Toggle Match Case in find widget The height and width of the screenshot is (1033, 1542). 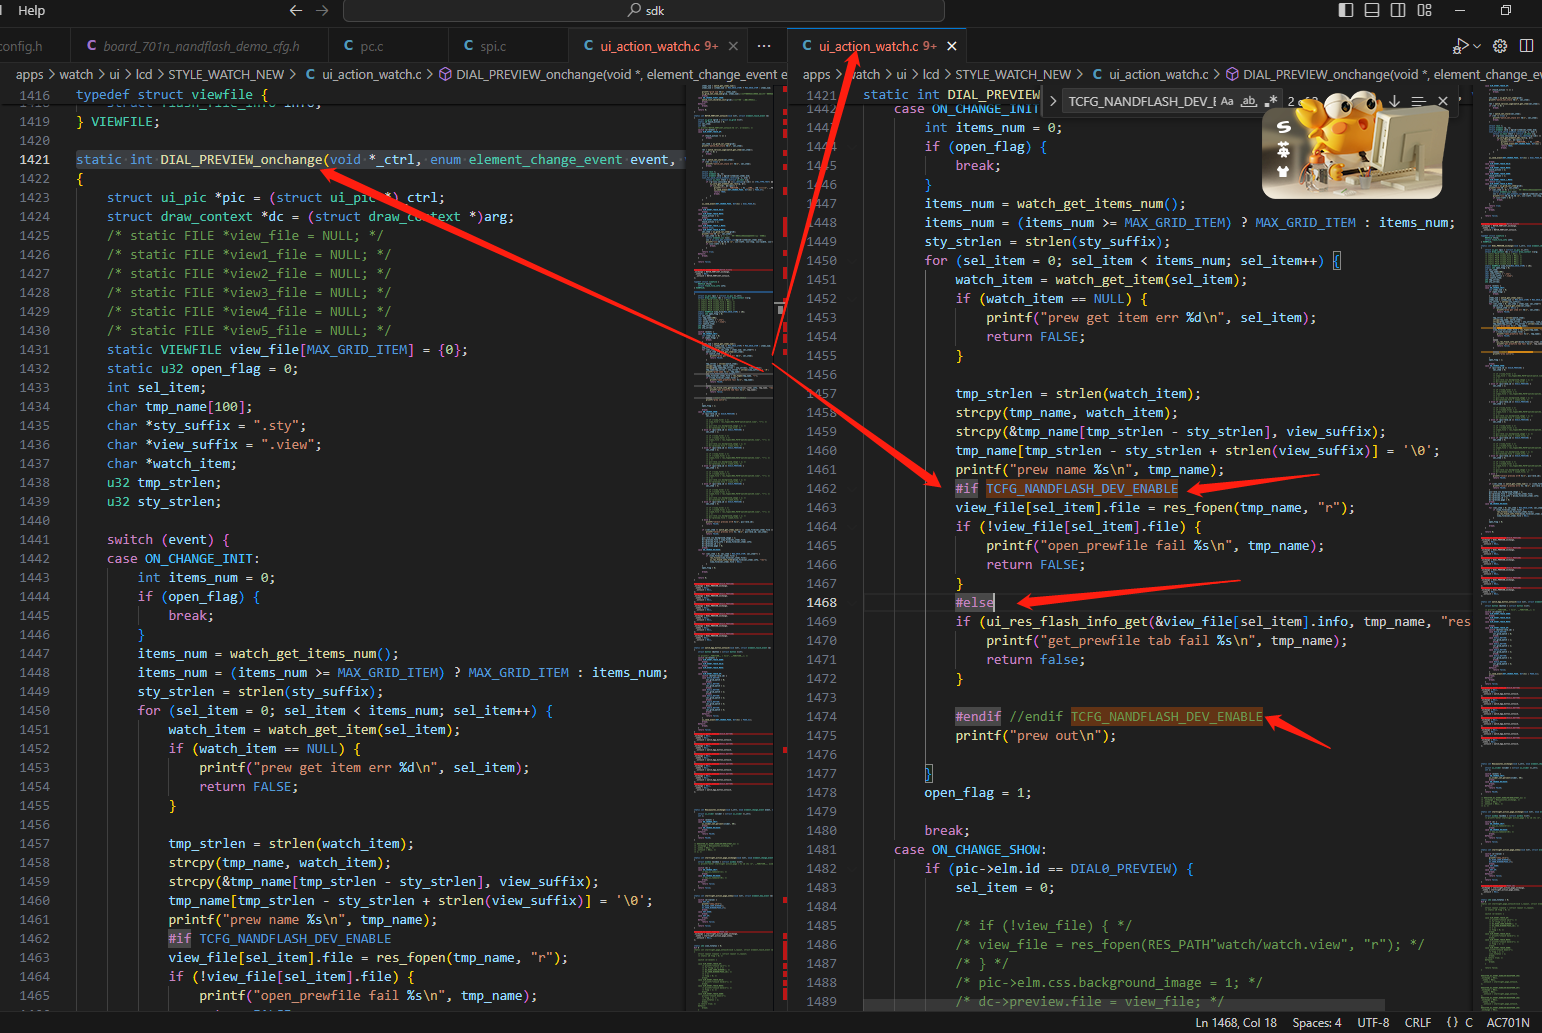[x=1227, y=101]
